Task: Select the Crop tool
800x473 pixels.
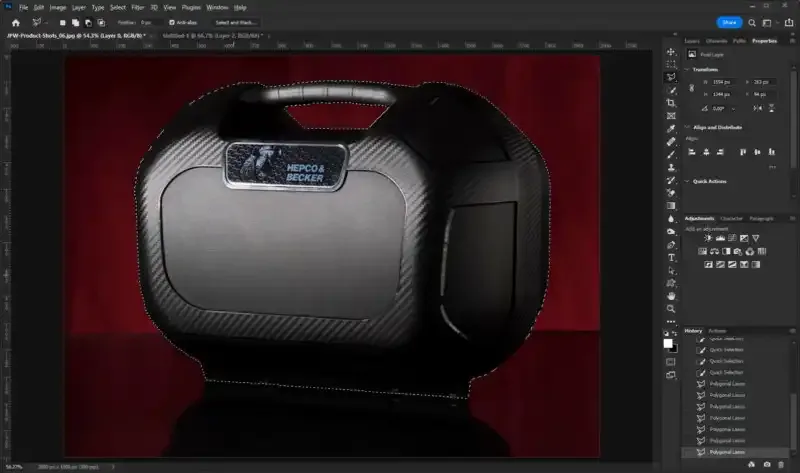Action: pyautogui.click(x=671, y=102)
